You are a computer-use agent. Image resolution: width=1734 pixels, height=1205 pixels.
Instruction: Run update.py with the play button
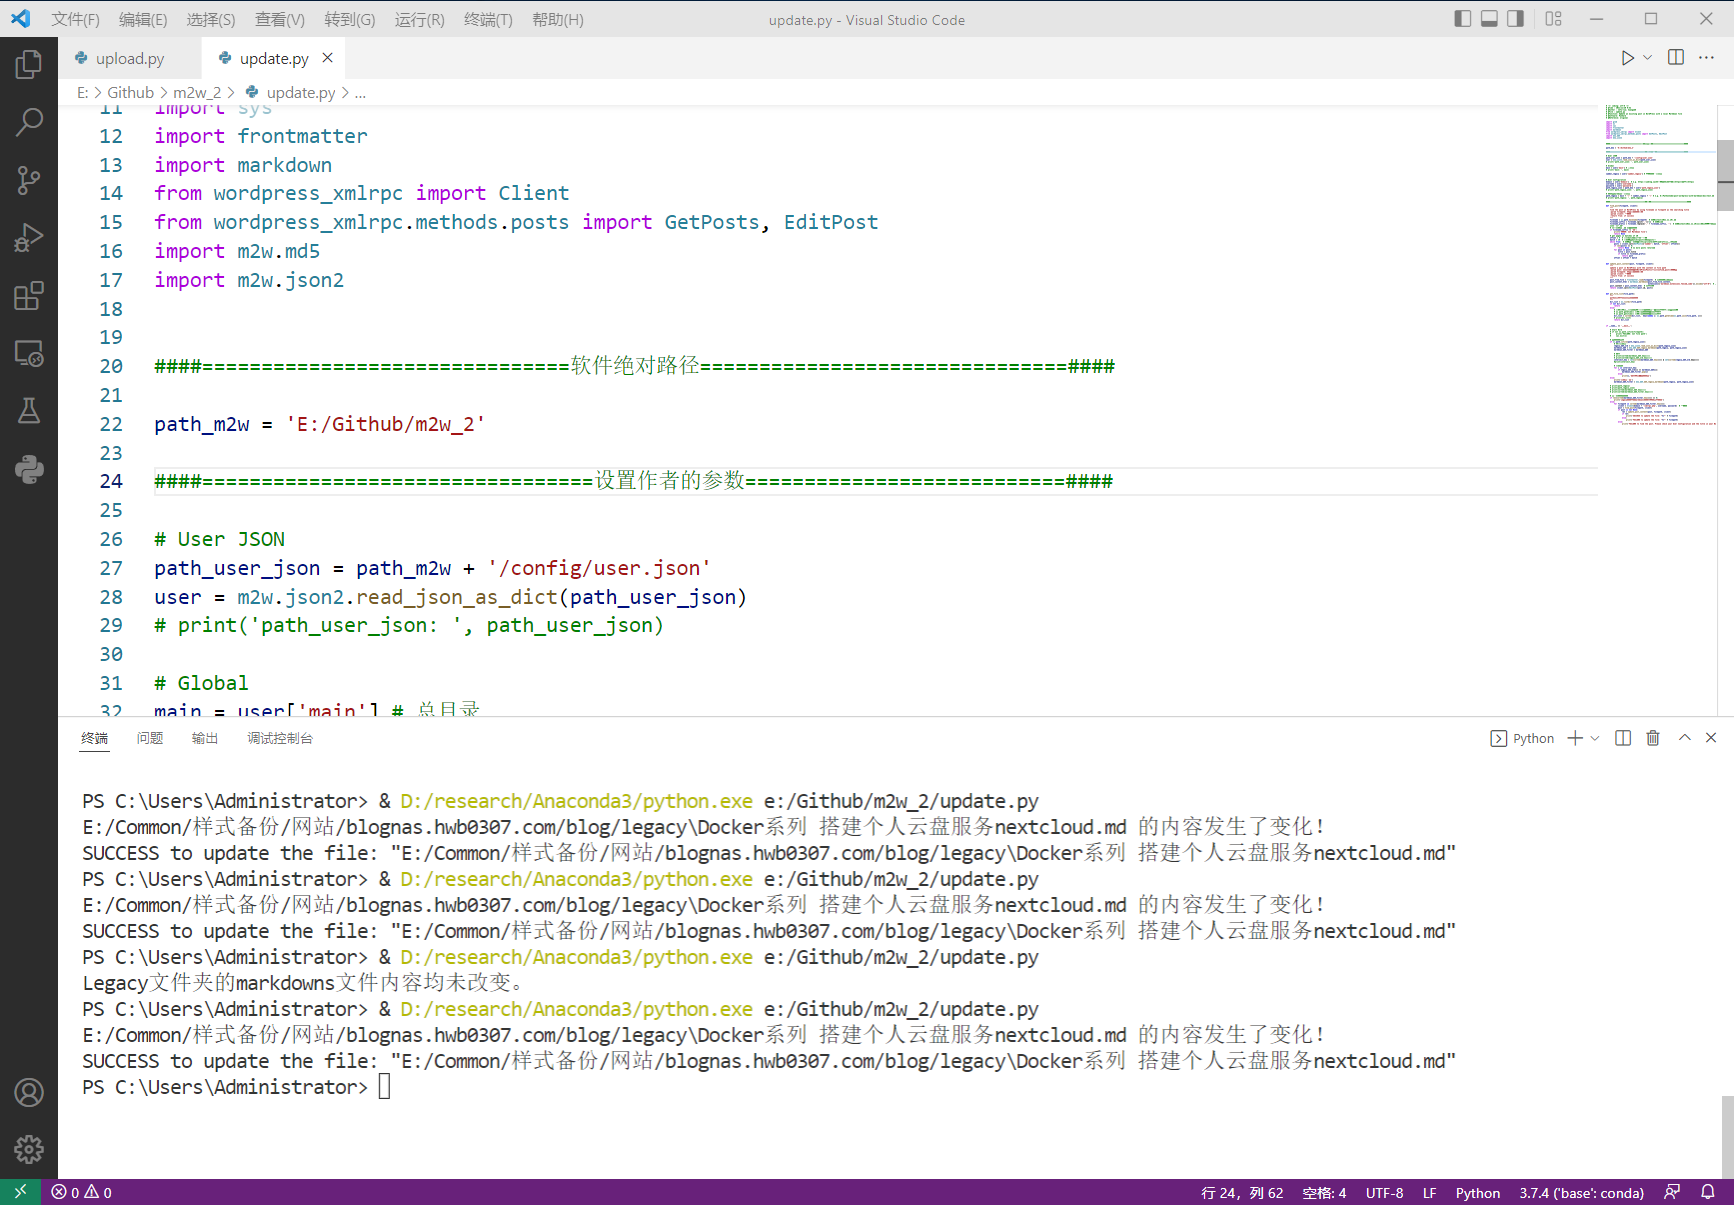1625,57
